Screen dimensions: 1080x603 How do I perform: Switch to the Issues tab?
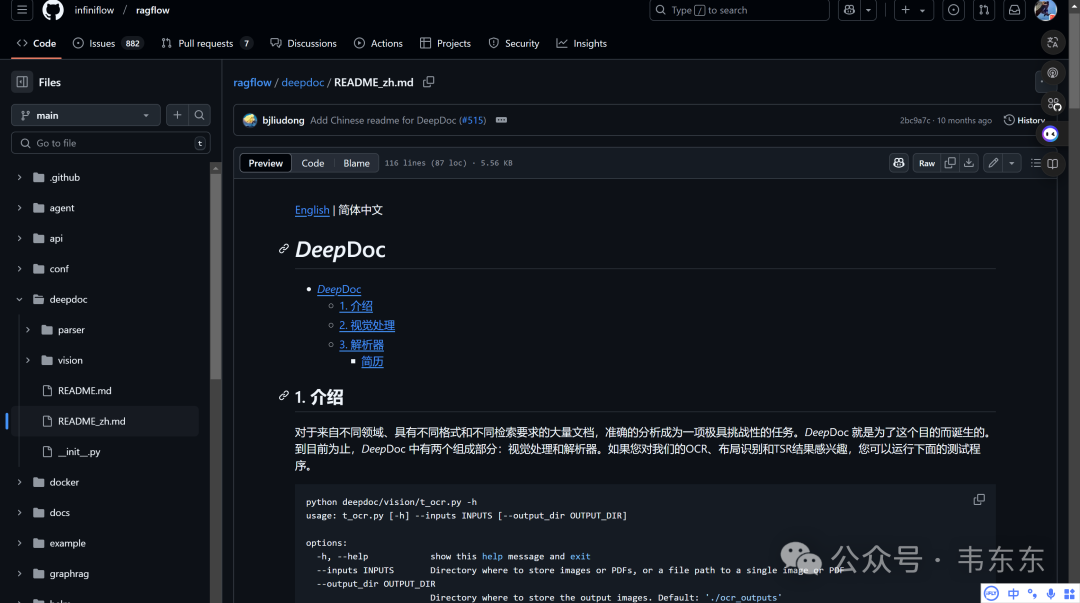(x=107, y=43)
